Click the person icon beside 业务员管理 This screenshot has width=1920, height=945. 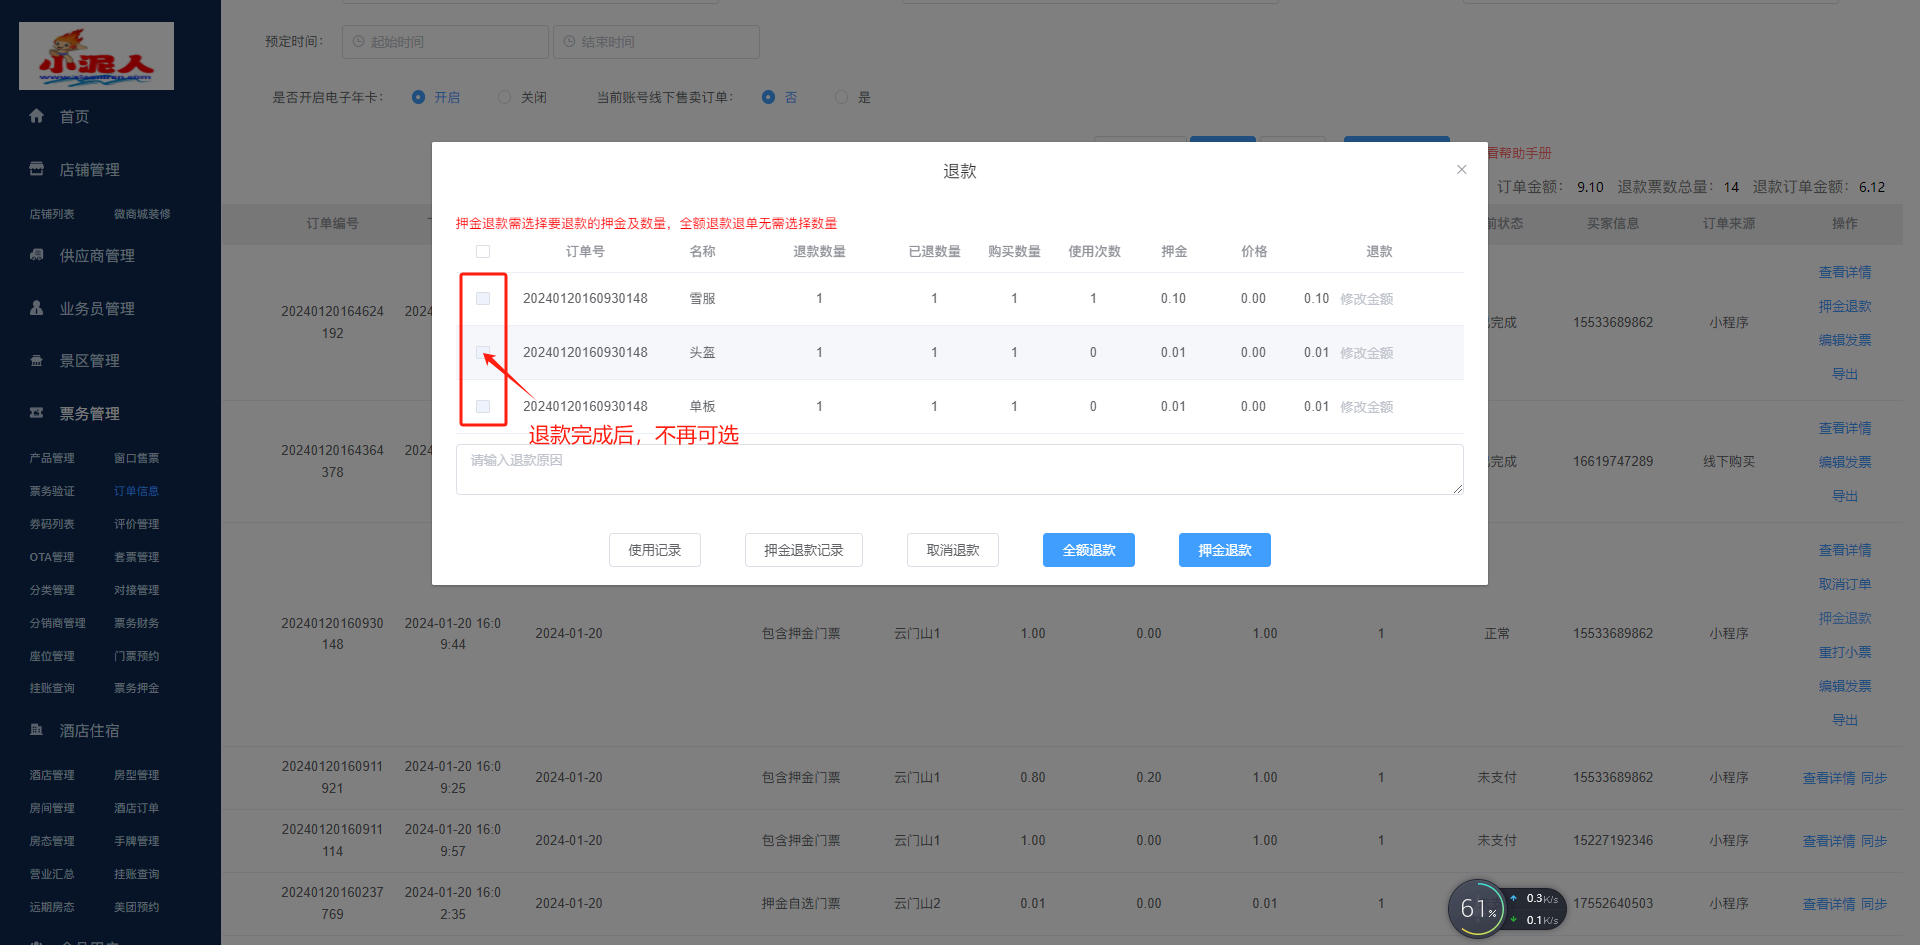[37, 308]
